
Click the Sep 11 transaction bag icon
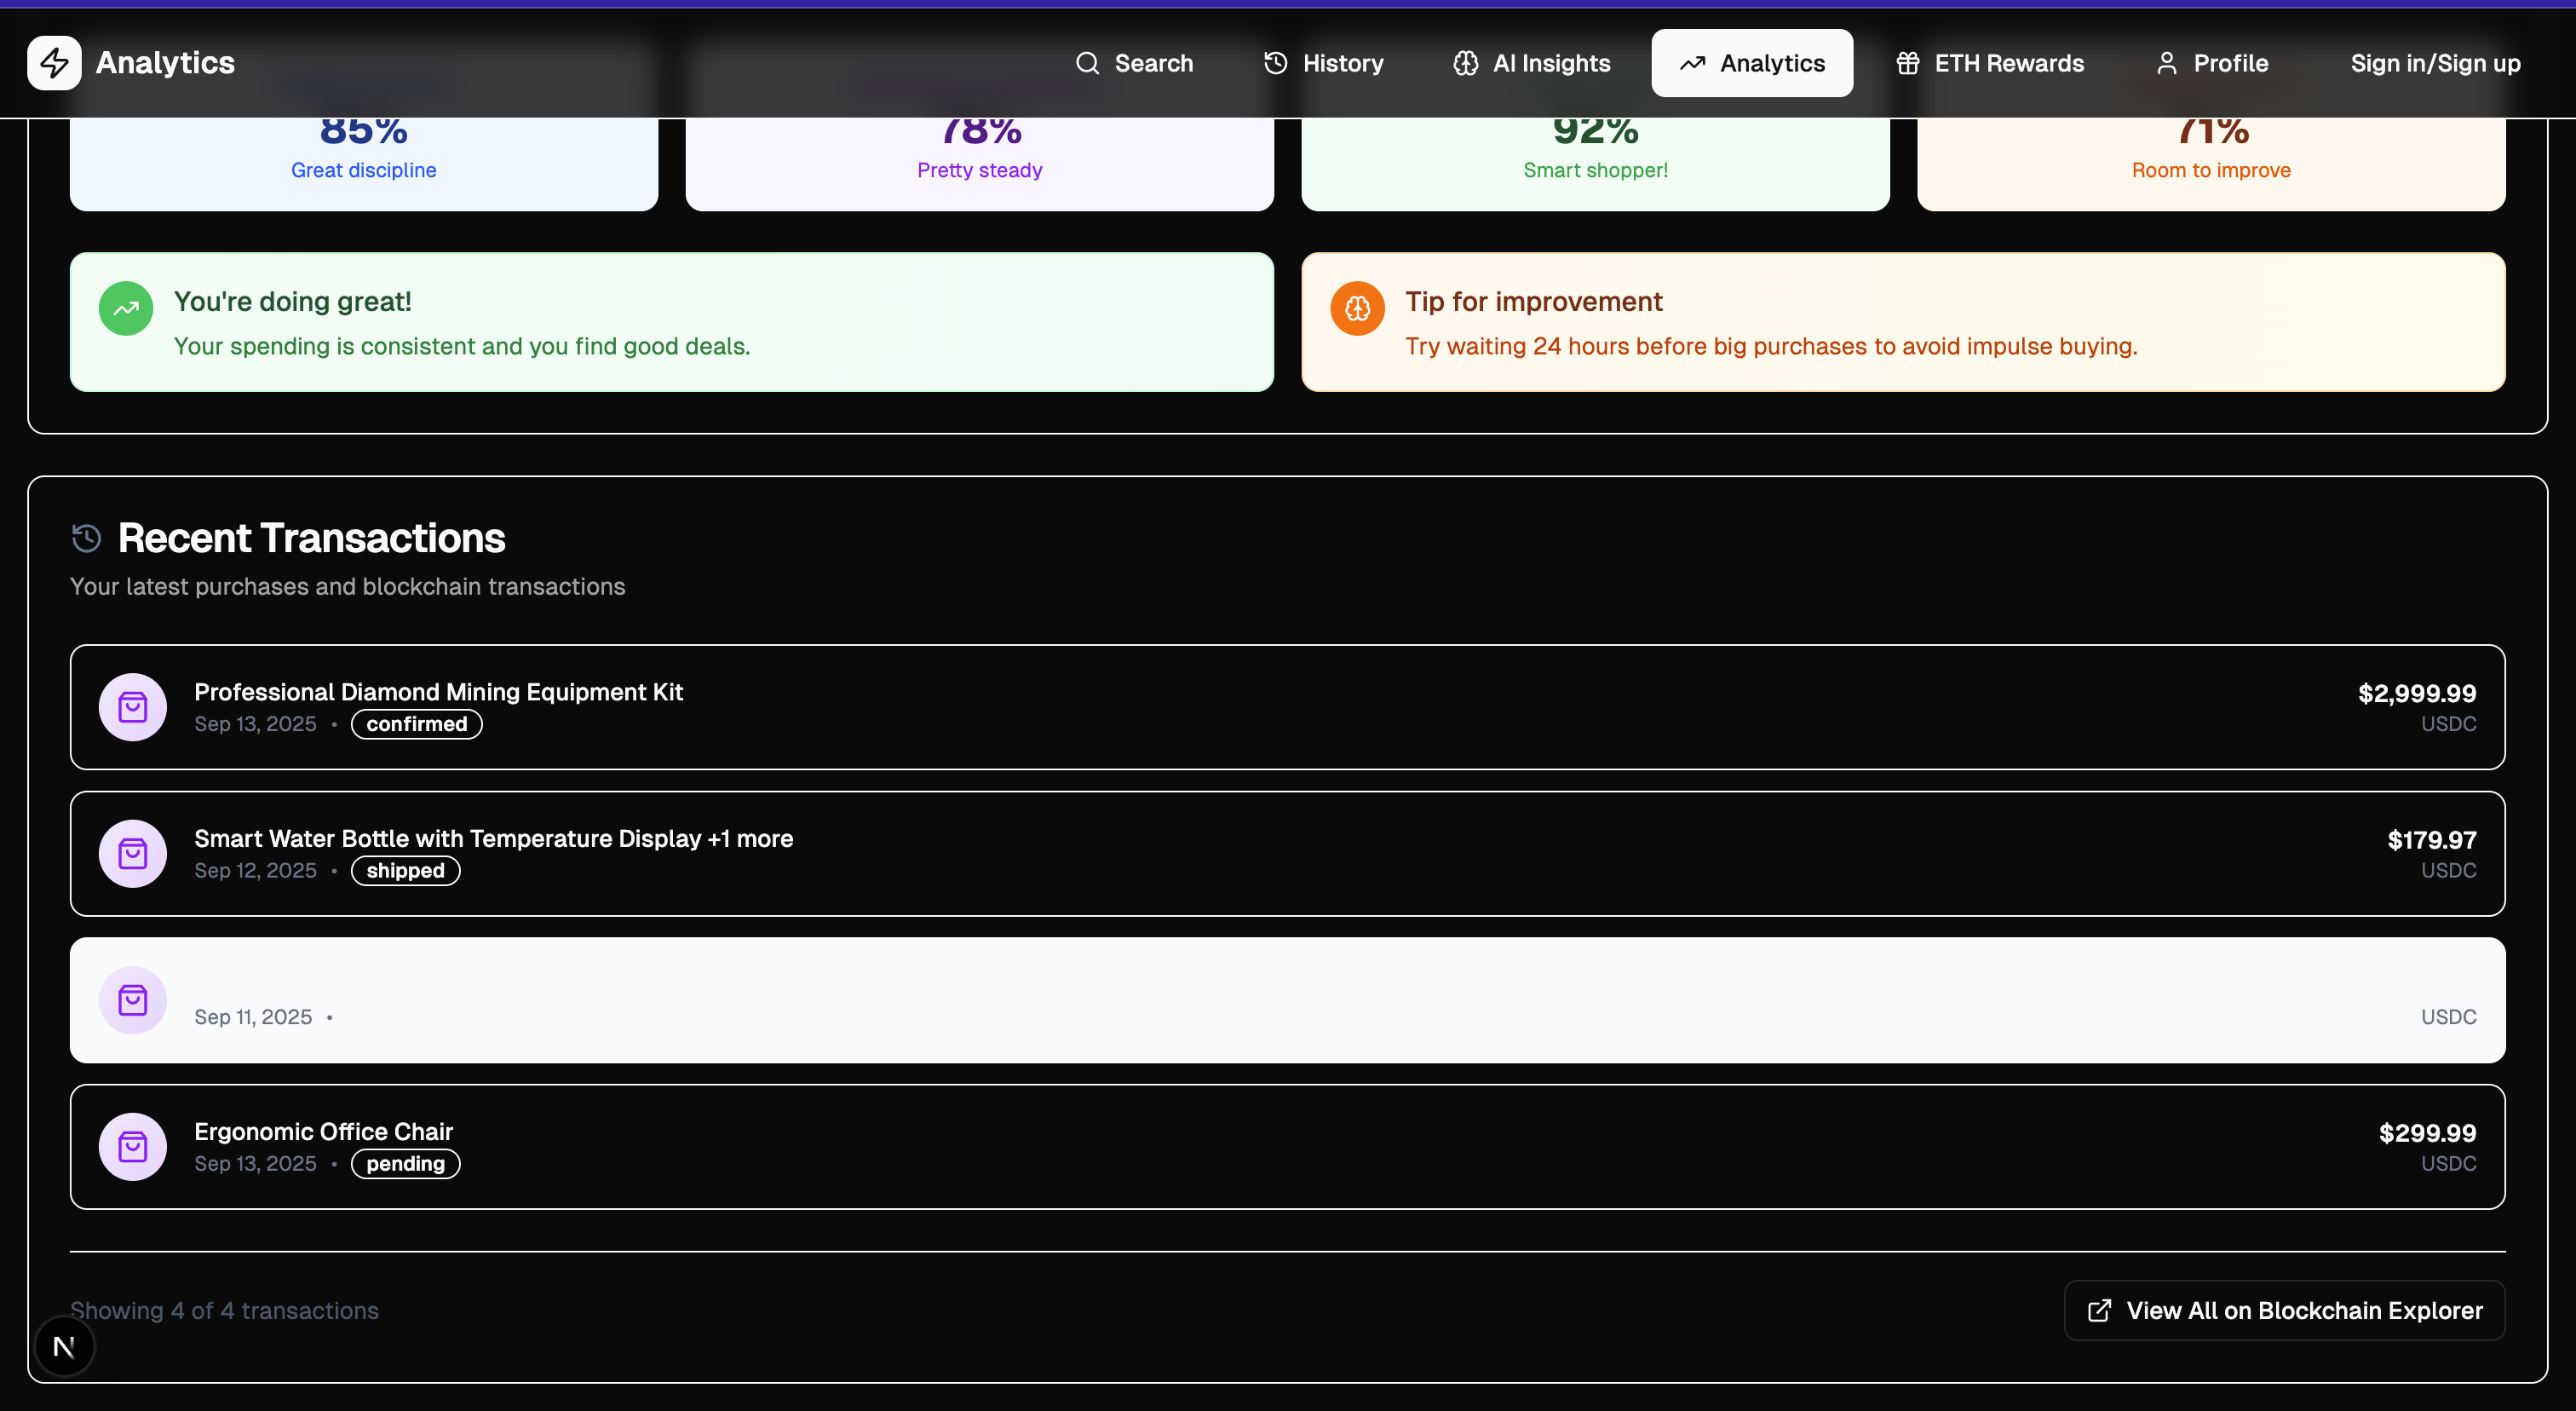(133, 1000)
